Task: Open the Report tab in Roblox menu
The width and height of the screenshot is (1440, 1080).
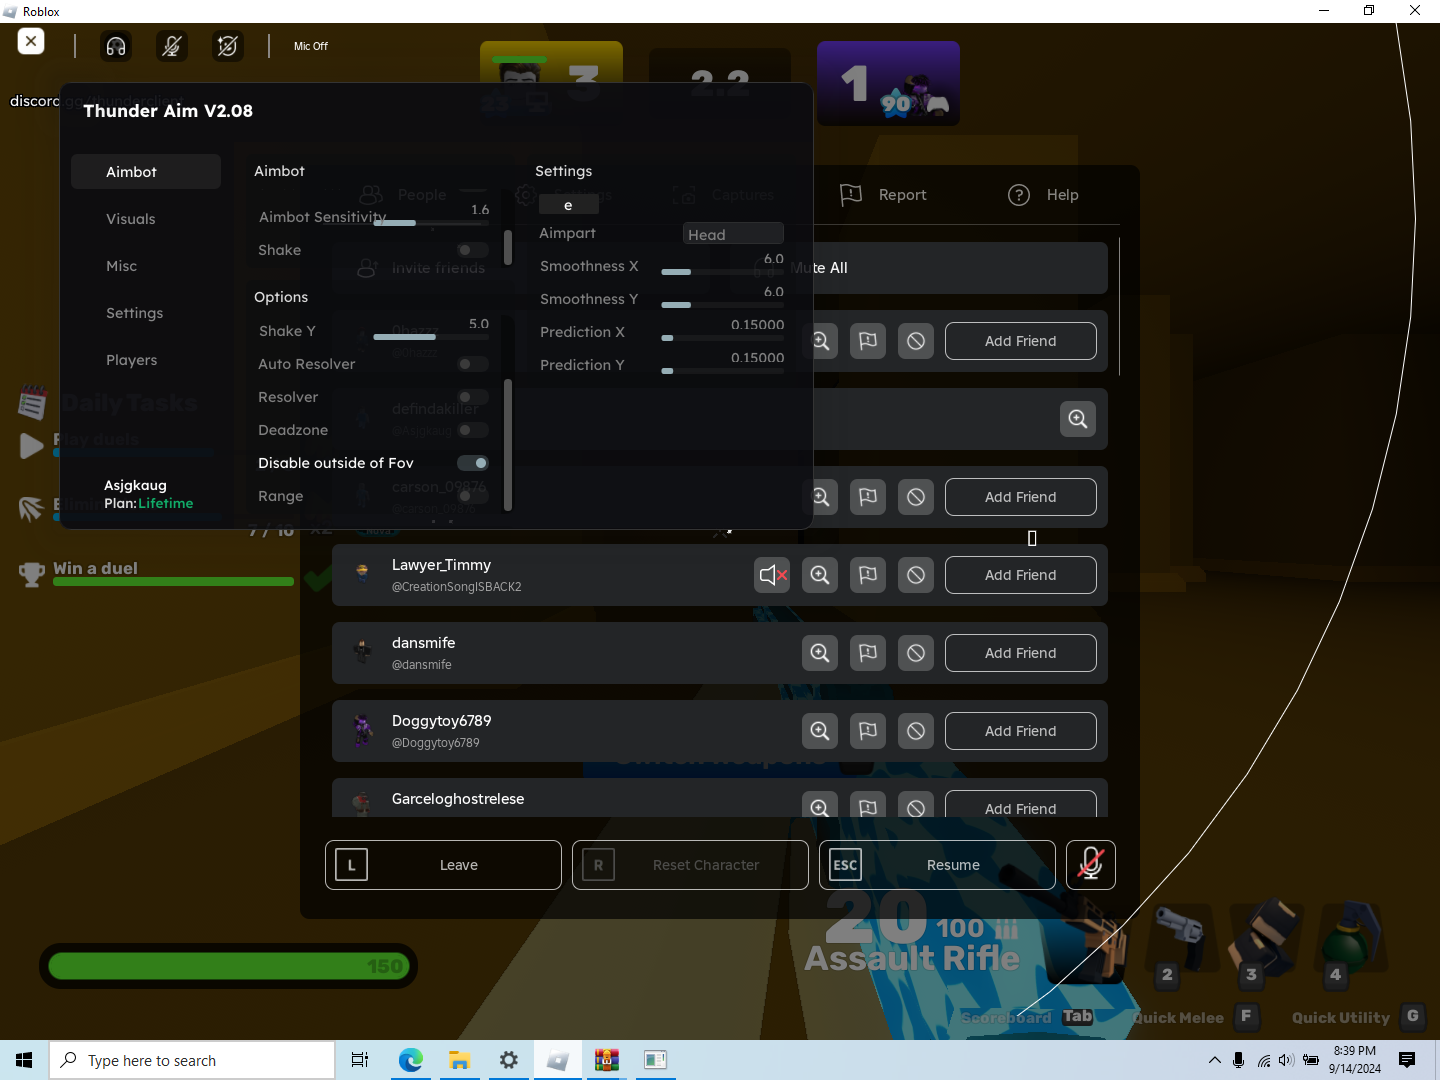Action: click(x=884, y=195)
